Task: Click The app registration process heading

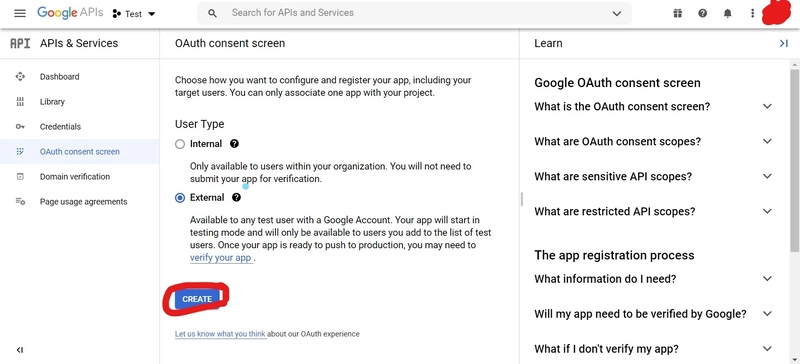Action: click(614, 255)
